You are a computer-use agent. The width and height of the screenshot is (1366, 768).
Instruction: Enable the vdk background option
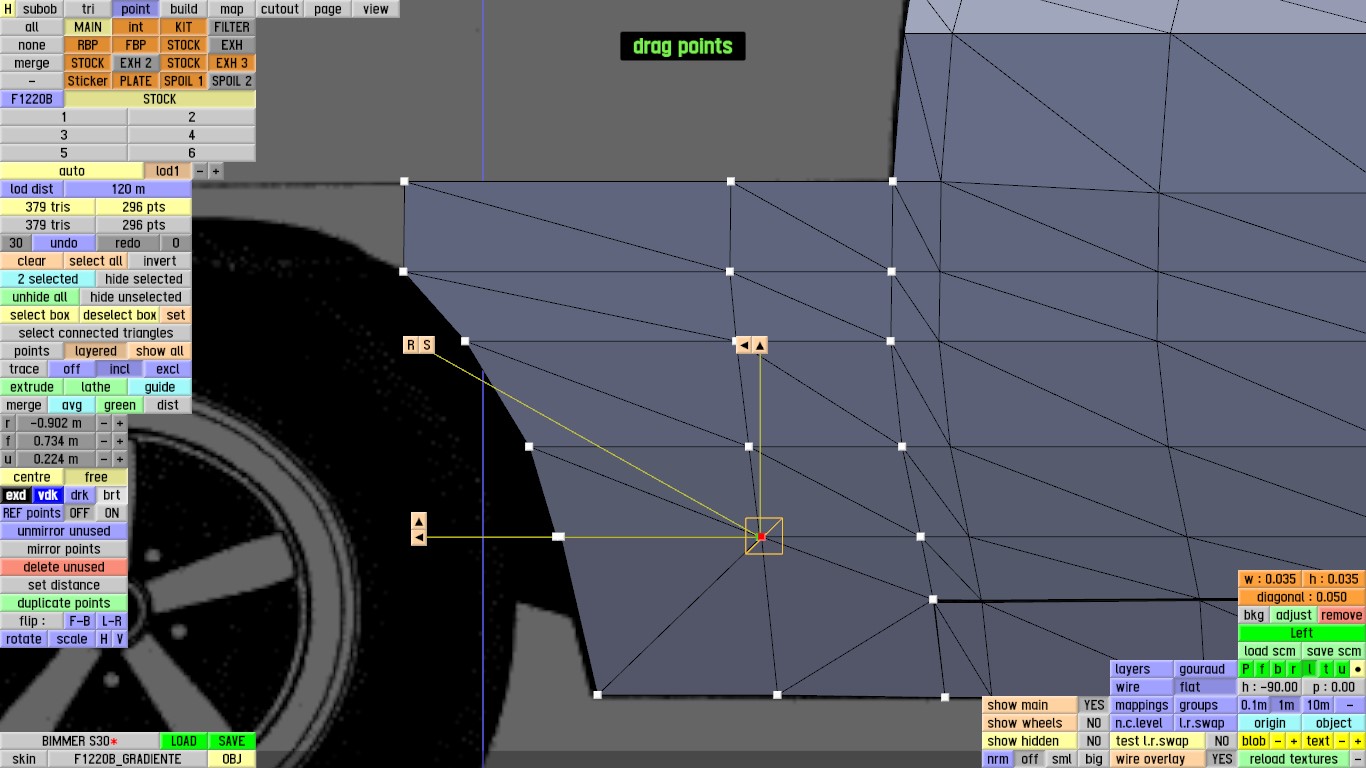click(x=48, y=495)
